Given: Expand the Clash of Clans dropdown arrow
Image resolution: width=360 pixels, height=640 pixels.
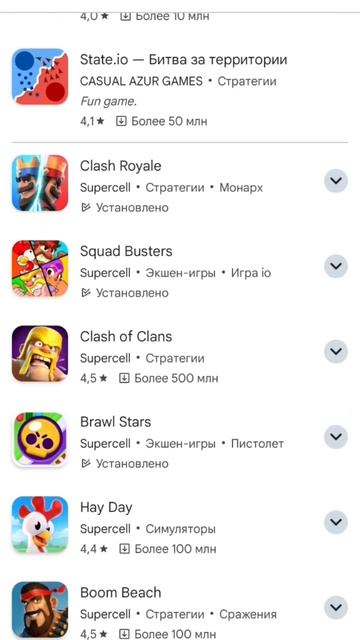Looking at the screenshot, I should tap(336, 351).
